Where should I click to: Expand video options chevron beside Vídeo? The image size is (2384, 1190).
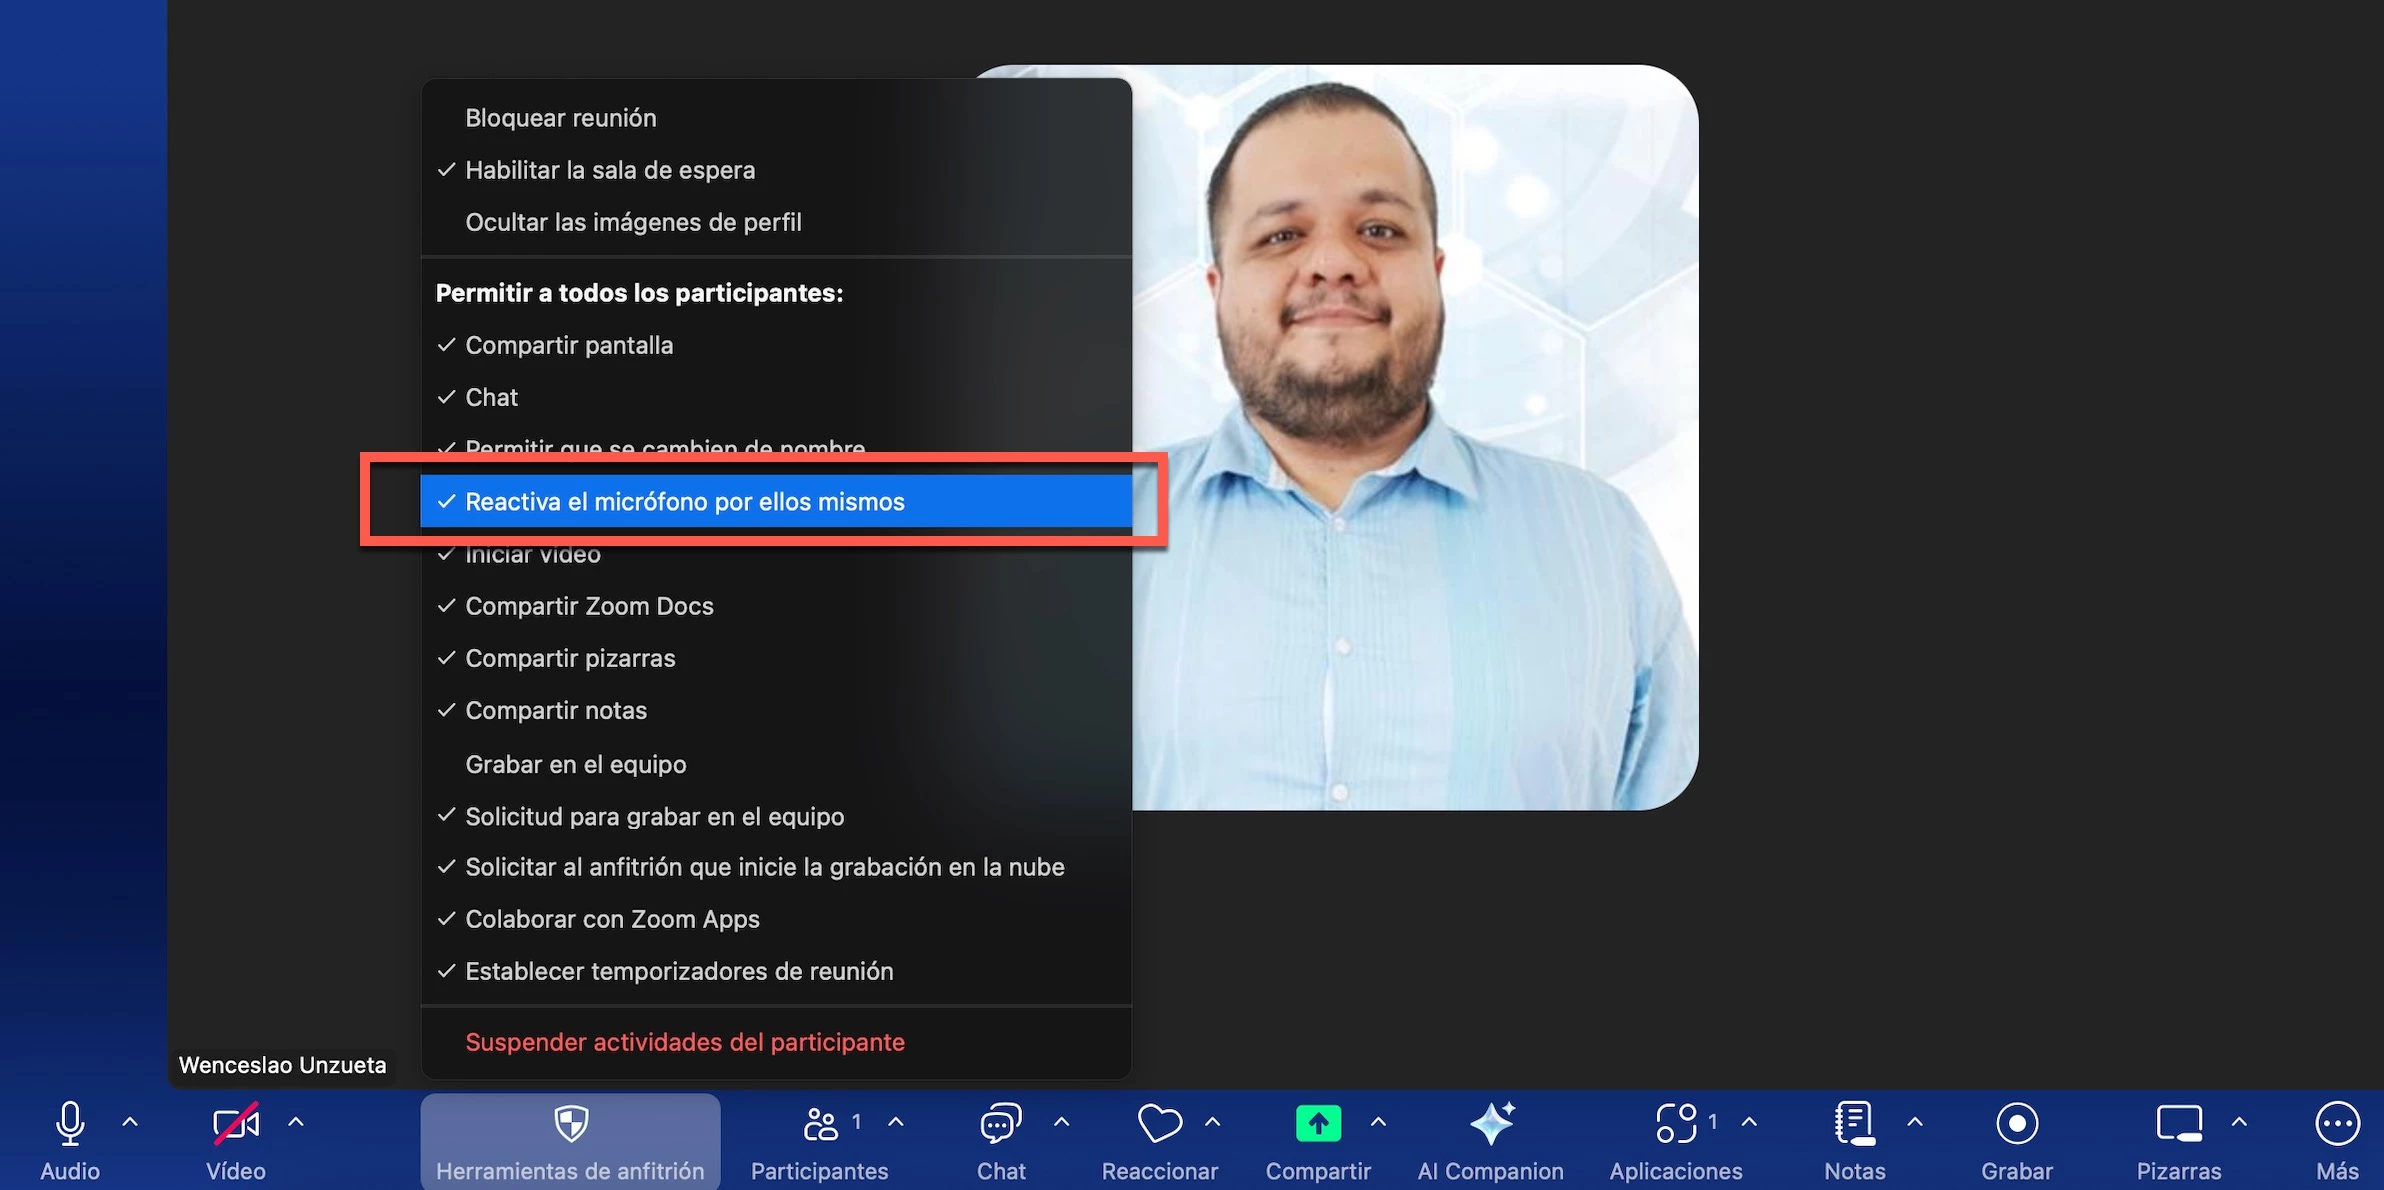tap(296, 1122)
